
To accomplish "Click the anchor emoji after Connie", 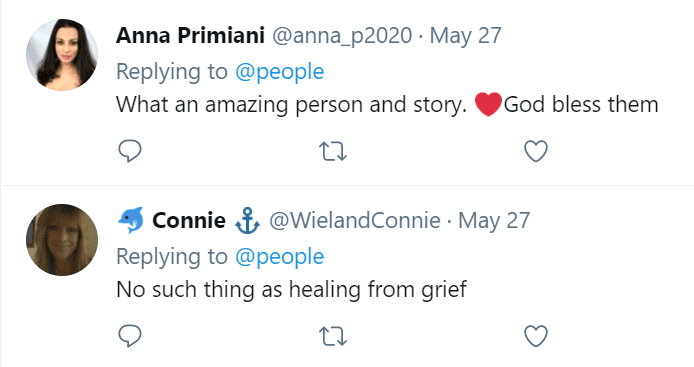I will tap(247, 220).
